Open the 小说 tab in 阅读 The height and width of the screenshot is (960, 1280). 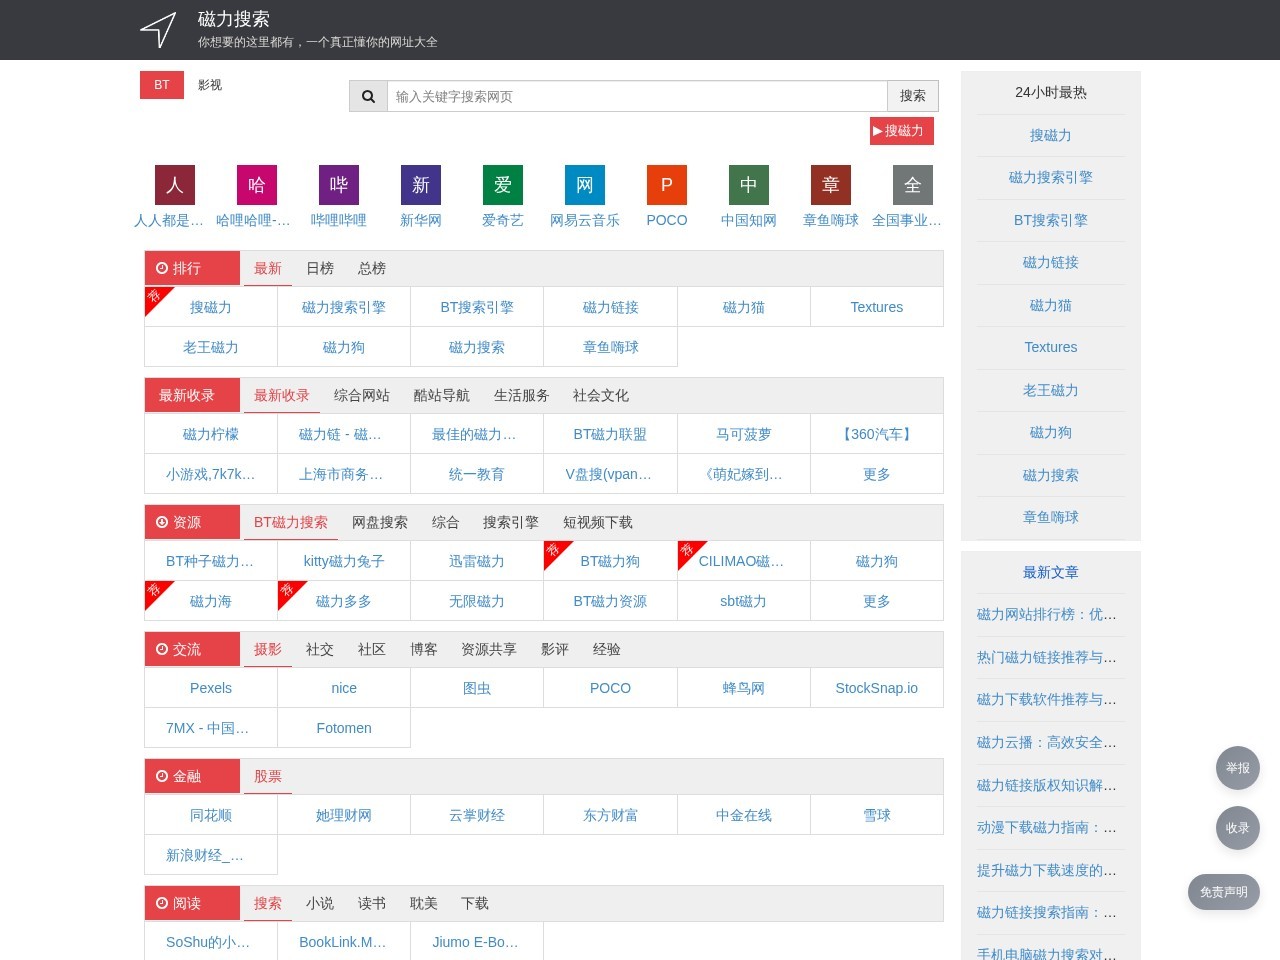tap(320, 903)
